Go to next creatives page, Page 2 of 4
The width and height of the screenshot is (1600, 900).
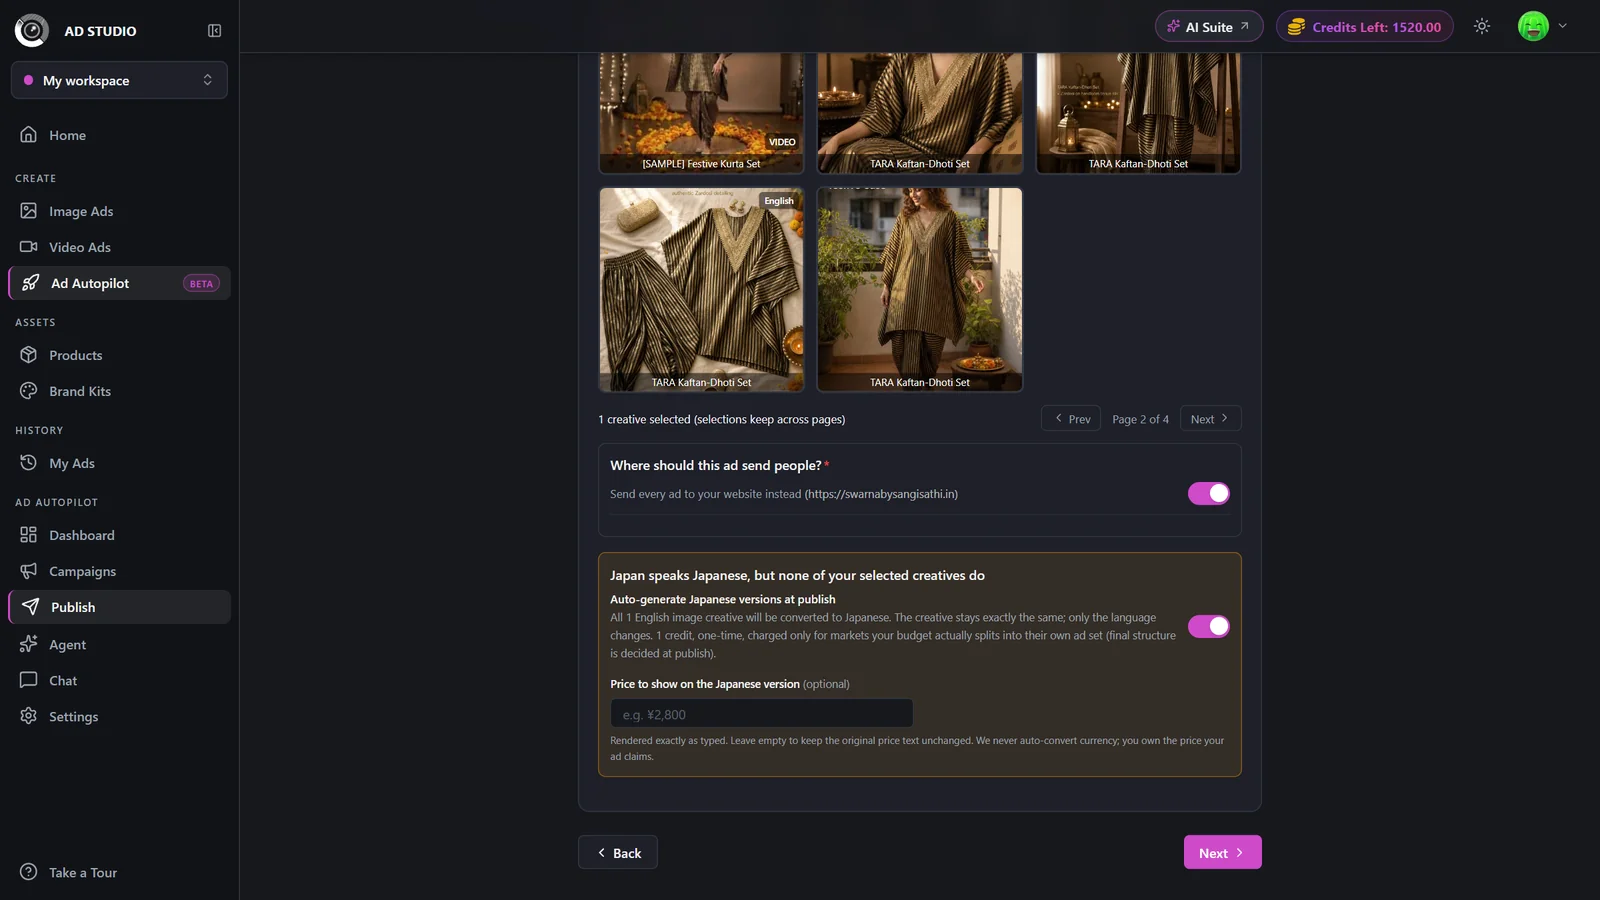pyautogui.click(x=1210, y=418)
